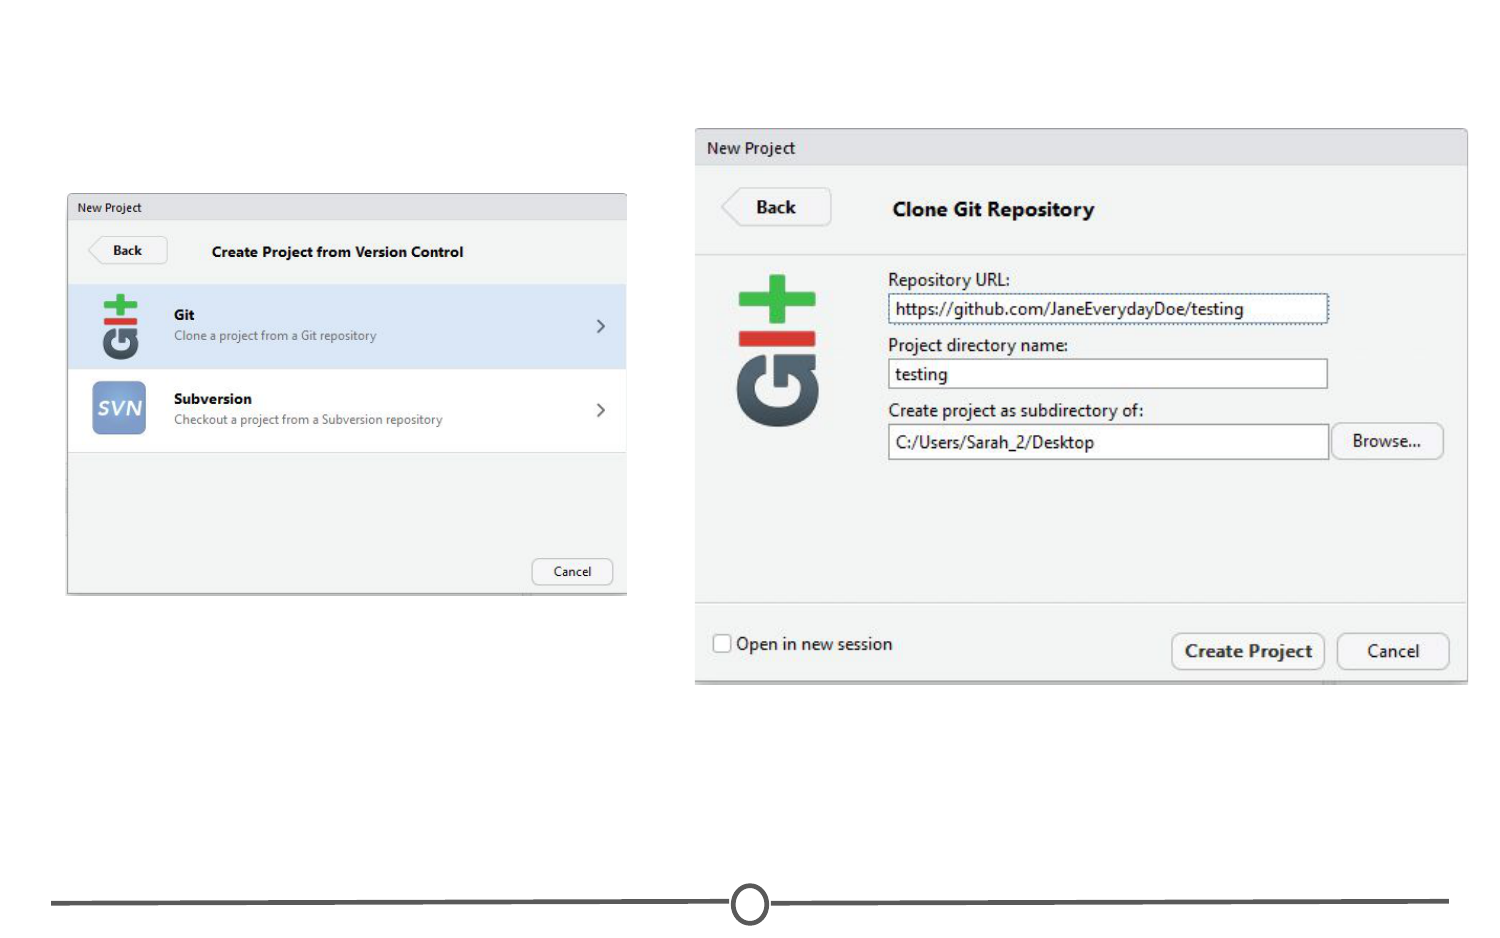
Task: Click into the Repository URL field
Action: coord(1107,309)
